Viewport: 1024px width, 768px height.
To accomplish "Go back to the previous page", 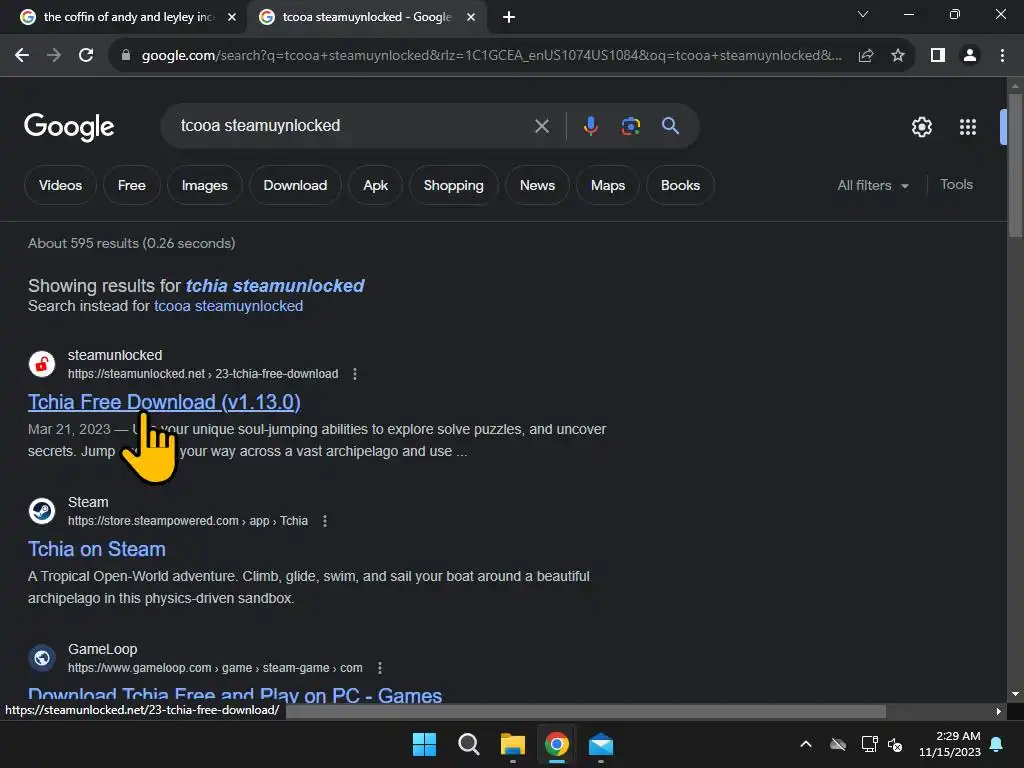I will [x=22, y=56].
